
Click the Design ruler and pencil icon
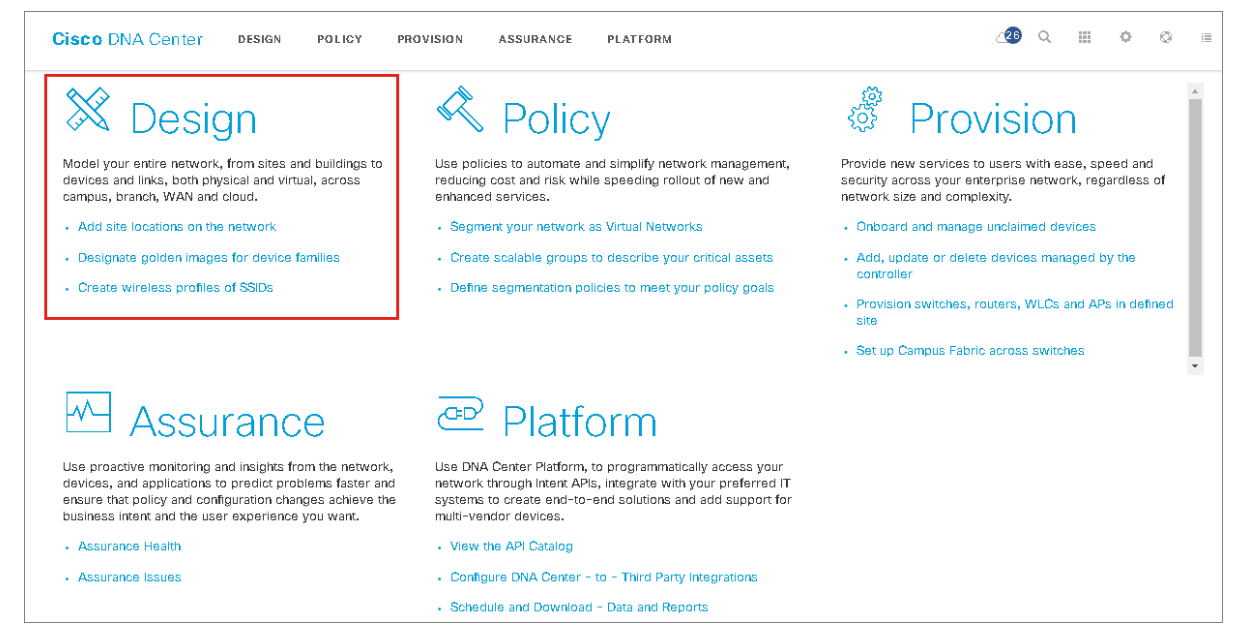click(x=87, y=110)
